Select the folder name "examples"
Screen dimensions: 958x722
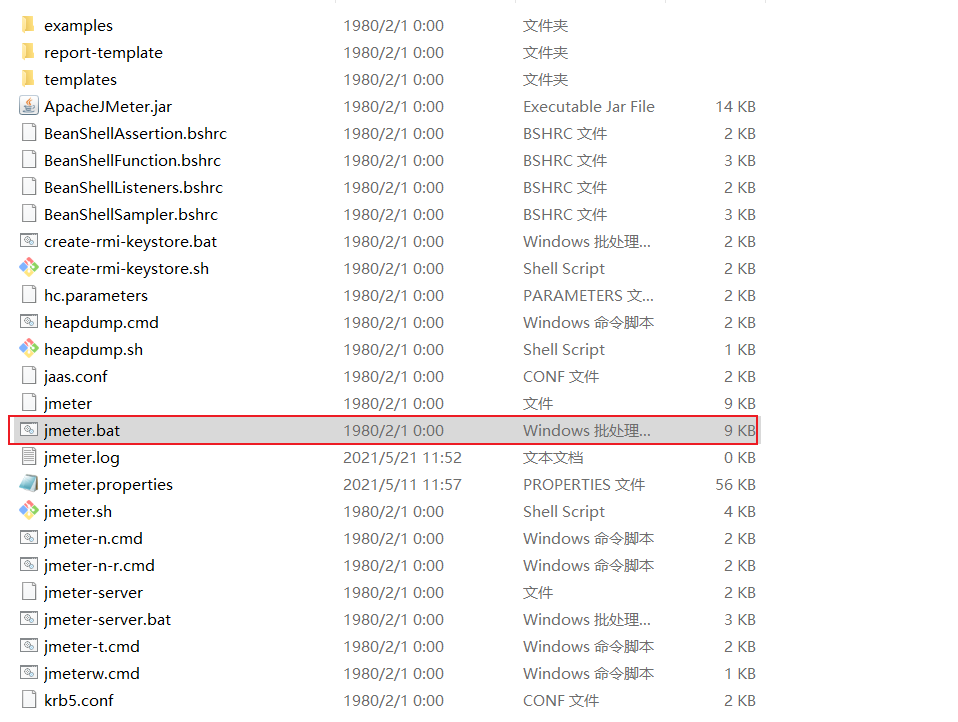78,26
